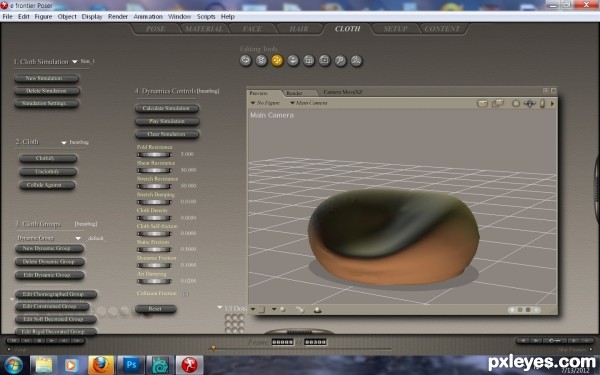The width and height of the screenshot is (600, 375).
Task: Click the Reset button under Dynamics Controls
Action: coord(155,309)
